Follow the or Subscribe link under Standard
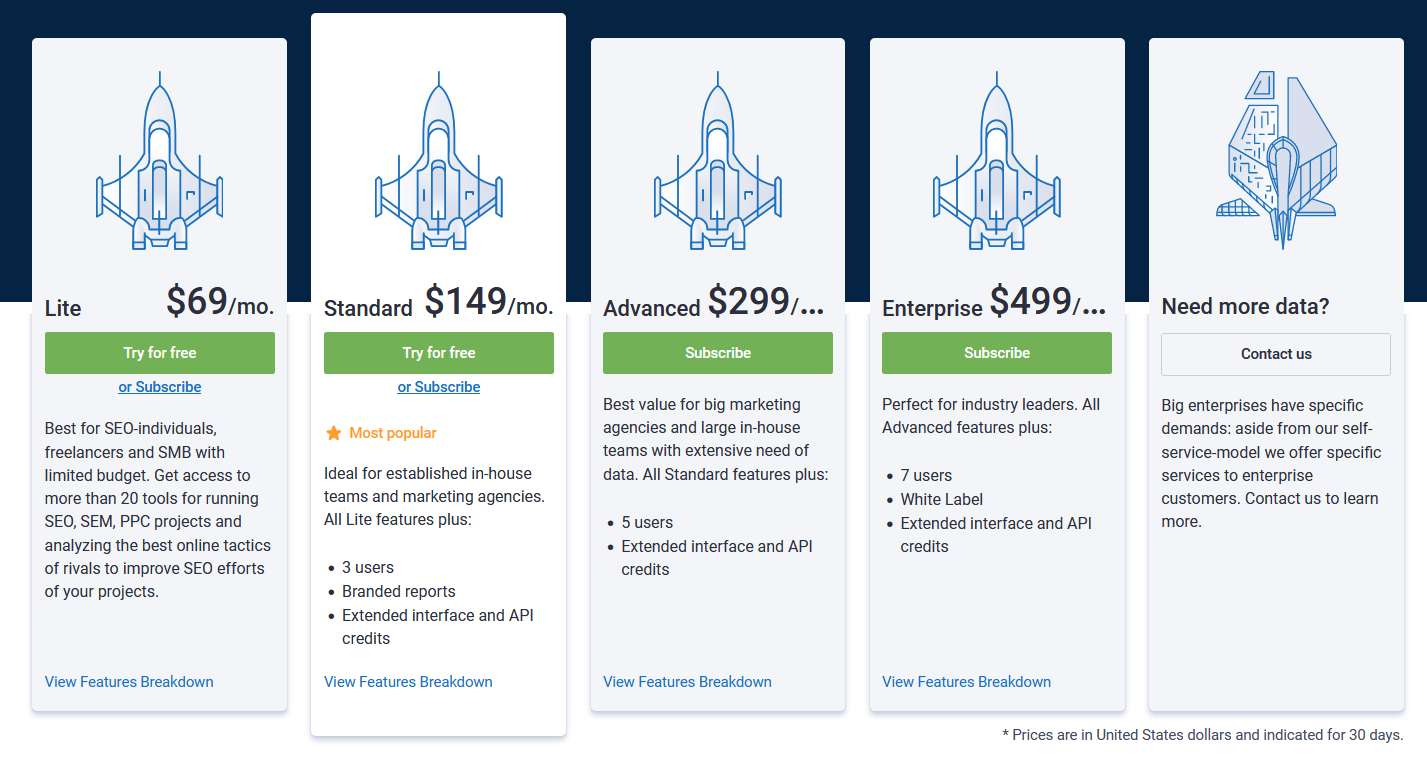This screenshot has height=761, width=1427. [x=439, y=387]
